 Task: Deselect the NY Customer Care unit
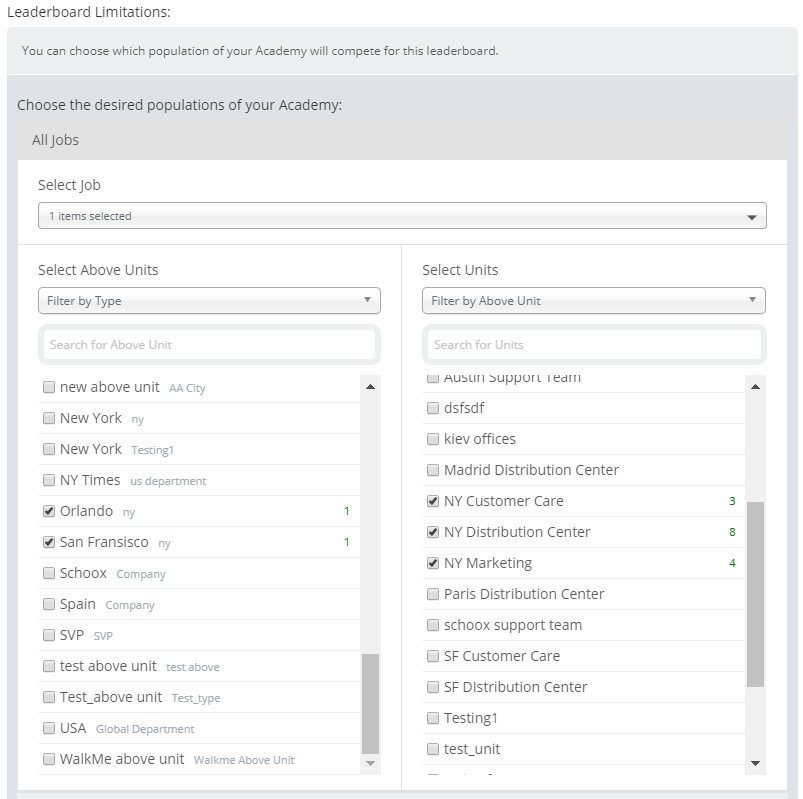tap(433, 501)
